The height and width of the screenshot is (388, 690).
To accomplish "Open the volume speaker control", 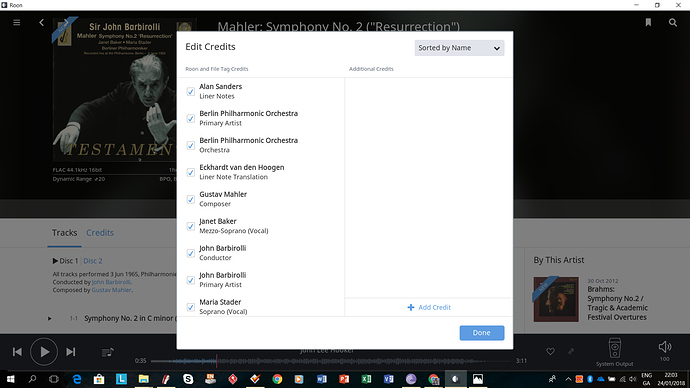I will coord(665,347).
